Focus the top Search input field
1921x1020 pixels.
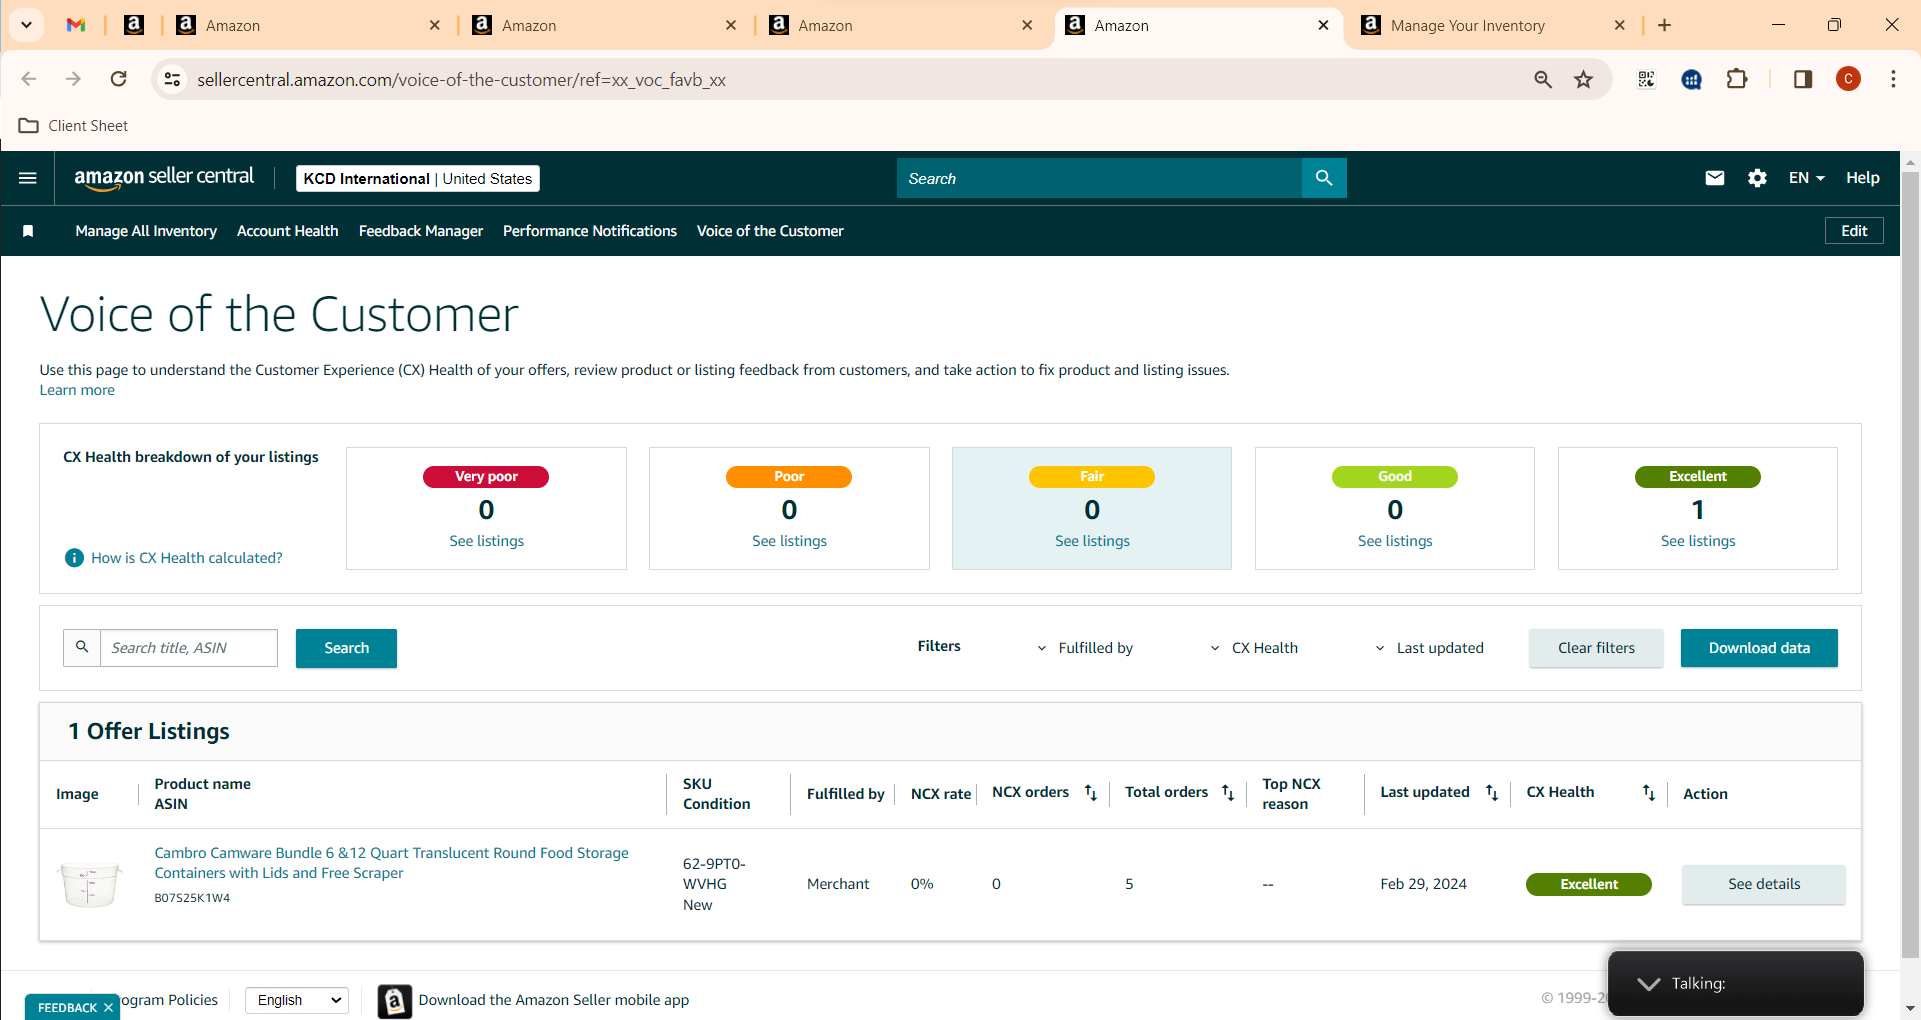(1100, 178)
